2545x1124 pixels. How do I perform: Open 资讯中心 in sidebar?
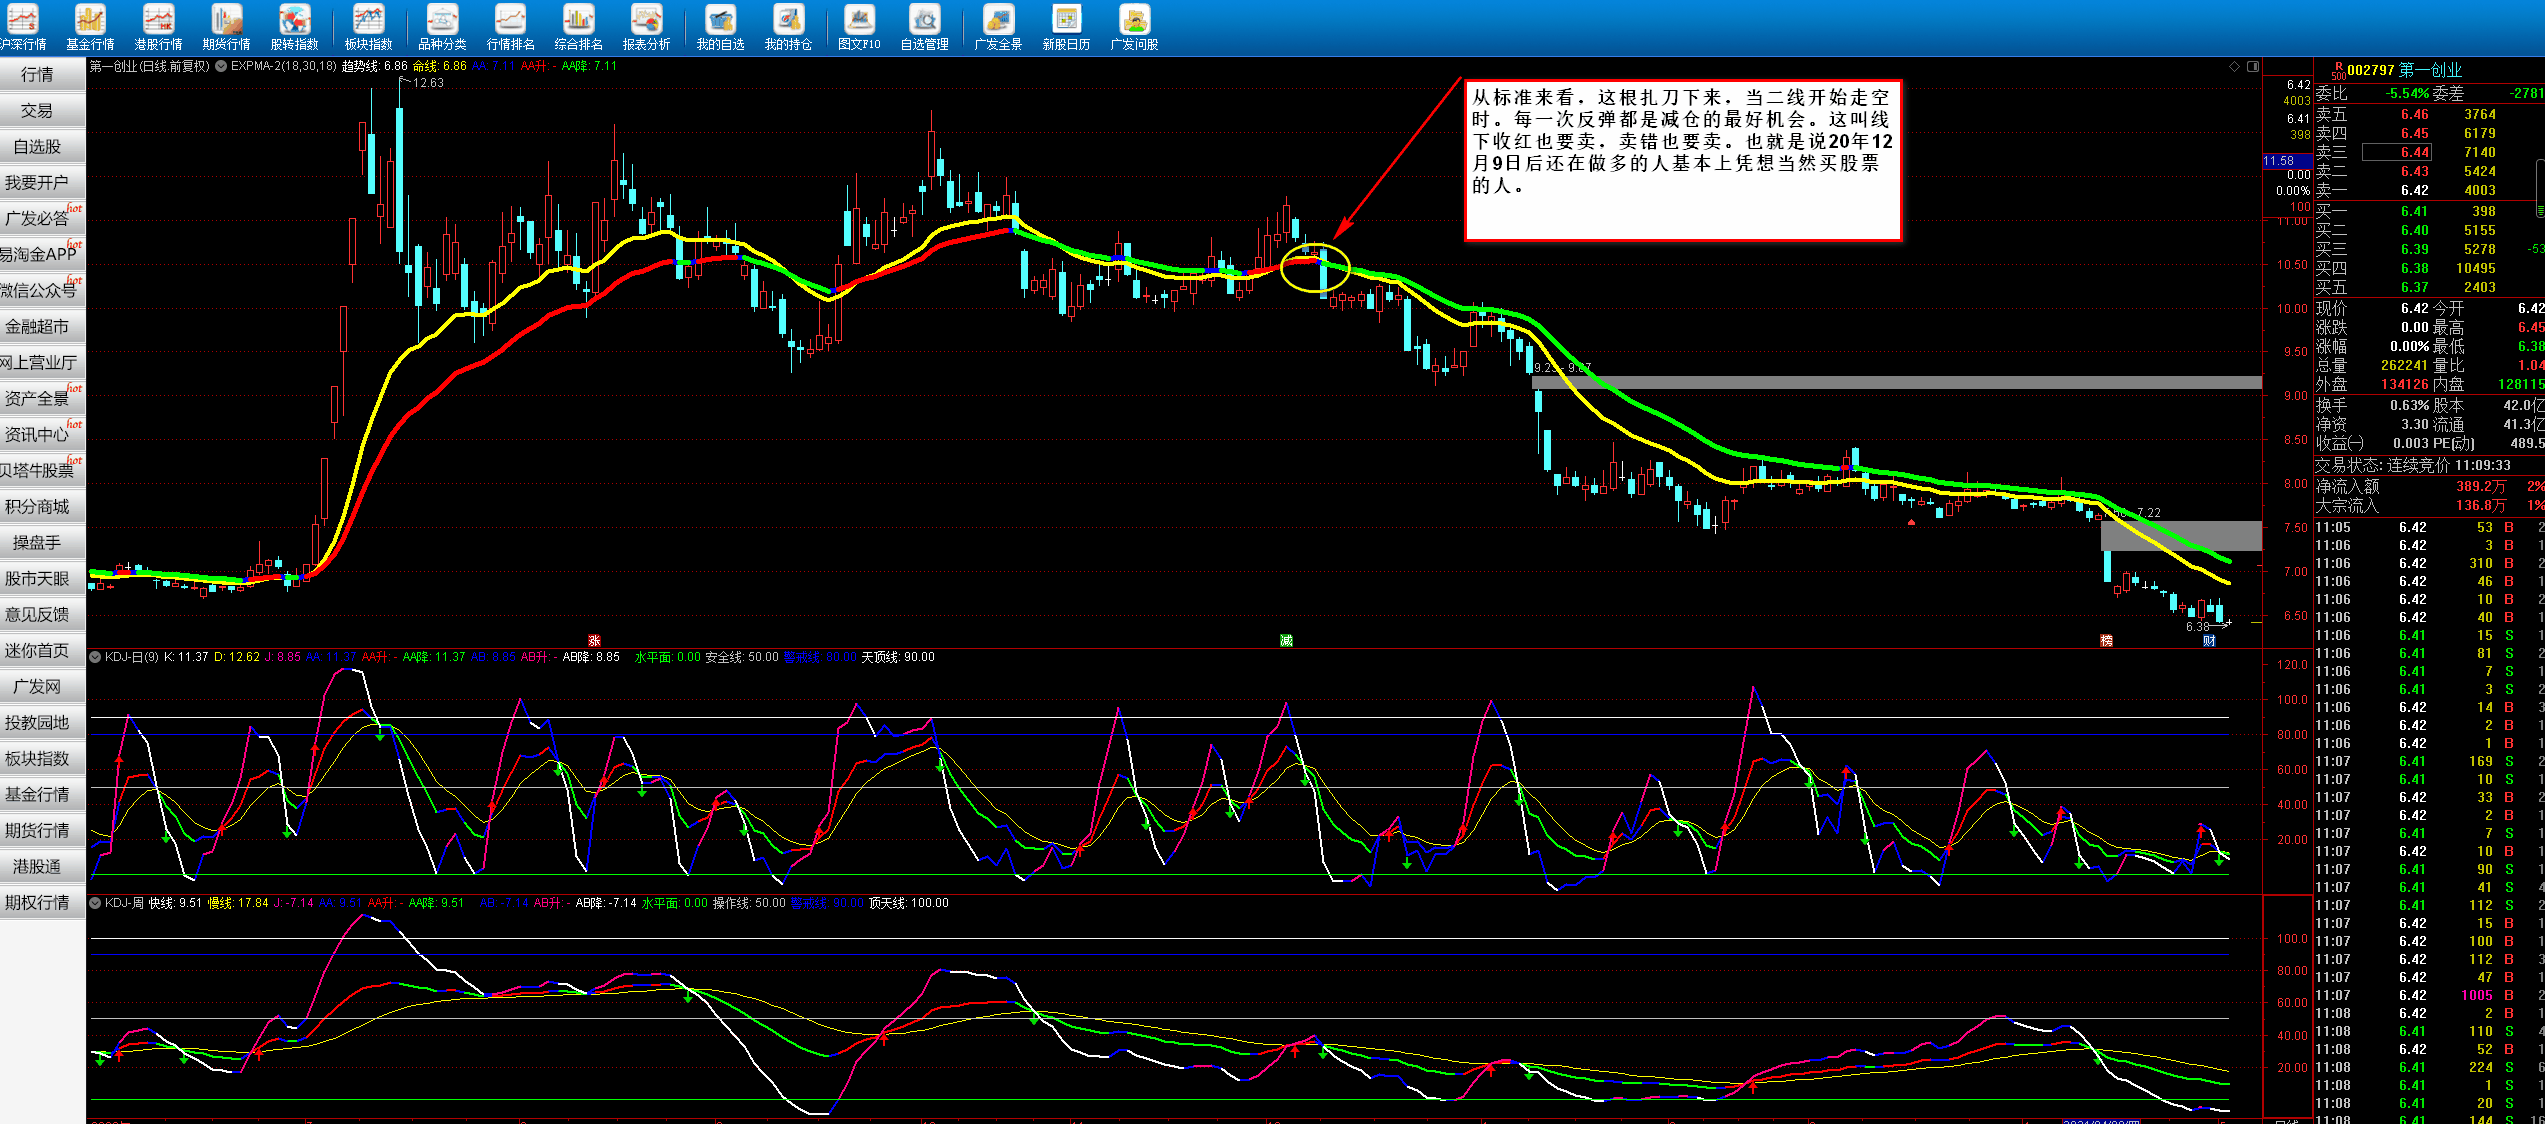click(42, 435)
